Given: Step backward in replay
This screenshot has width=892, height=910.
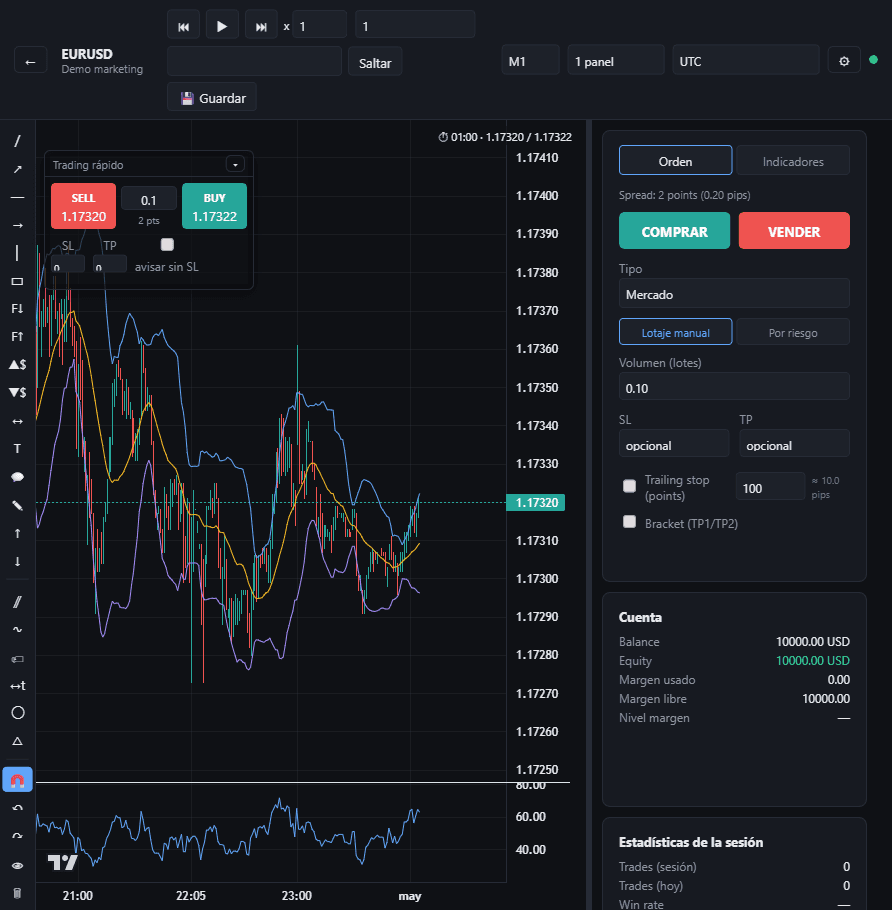Looking at the screenshot, I should [183, 26].
